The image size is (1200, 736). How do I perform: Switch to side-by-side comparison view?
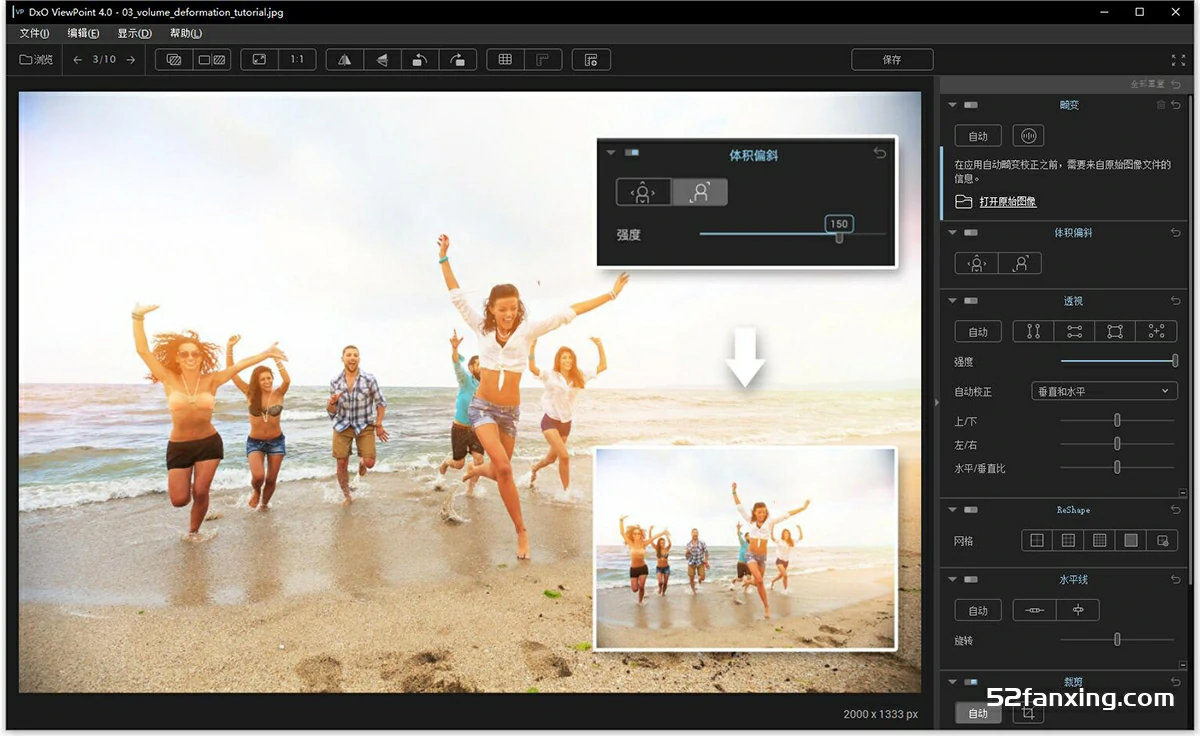tap(212, 60)
